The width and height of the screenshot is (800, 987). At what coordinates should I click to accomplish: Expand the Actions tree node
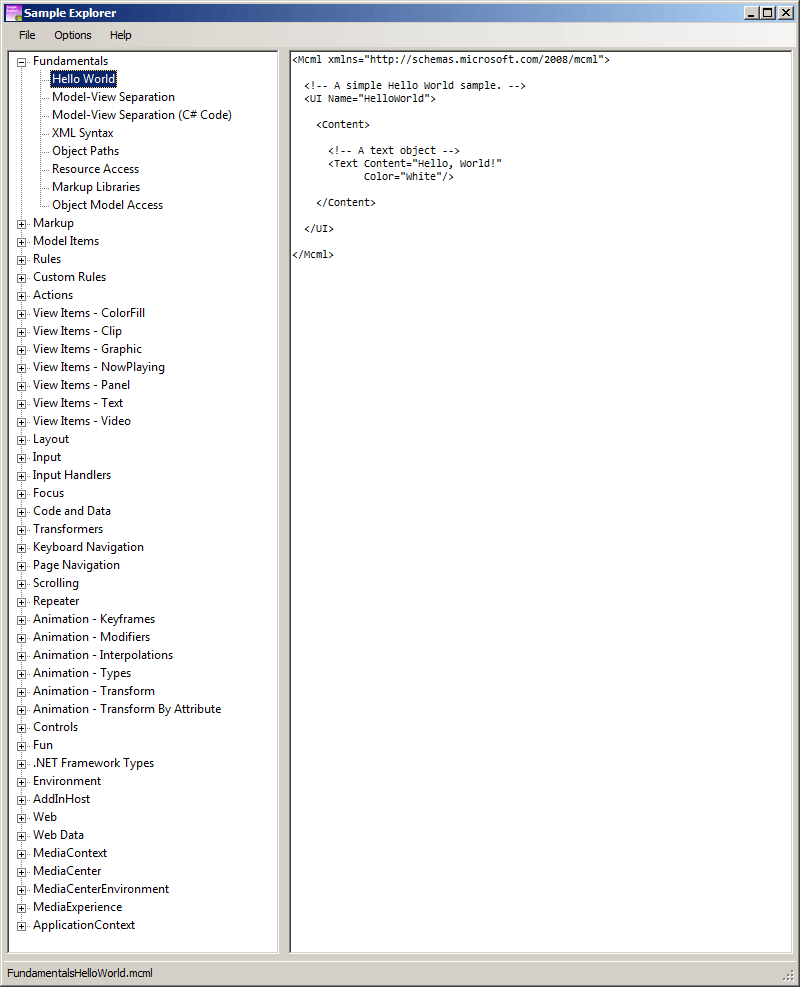click(x=21, y=296)
